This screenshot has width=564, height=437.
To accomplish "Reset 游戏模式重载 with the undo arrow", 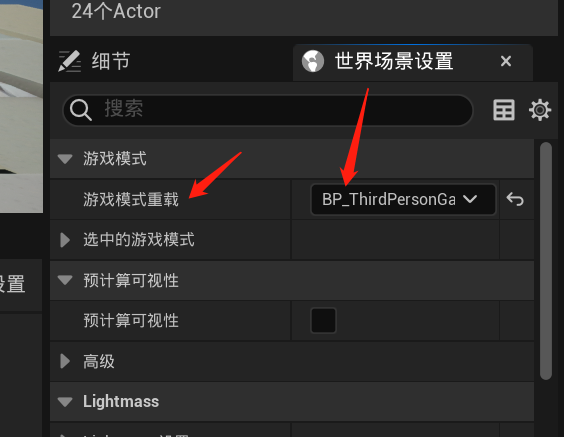I will click(x=515, y=199).
